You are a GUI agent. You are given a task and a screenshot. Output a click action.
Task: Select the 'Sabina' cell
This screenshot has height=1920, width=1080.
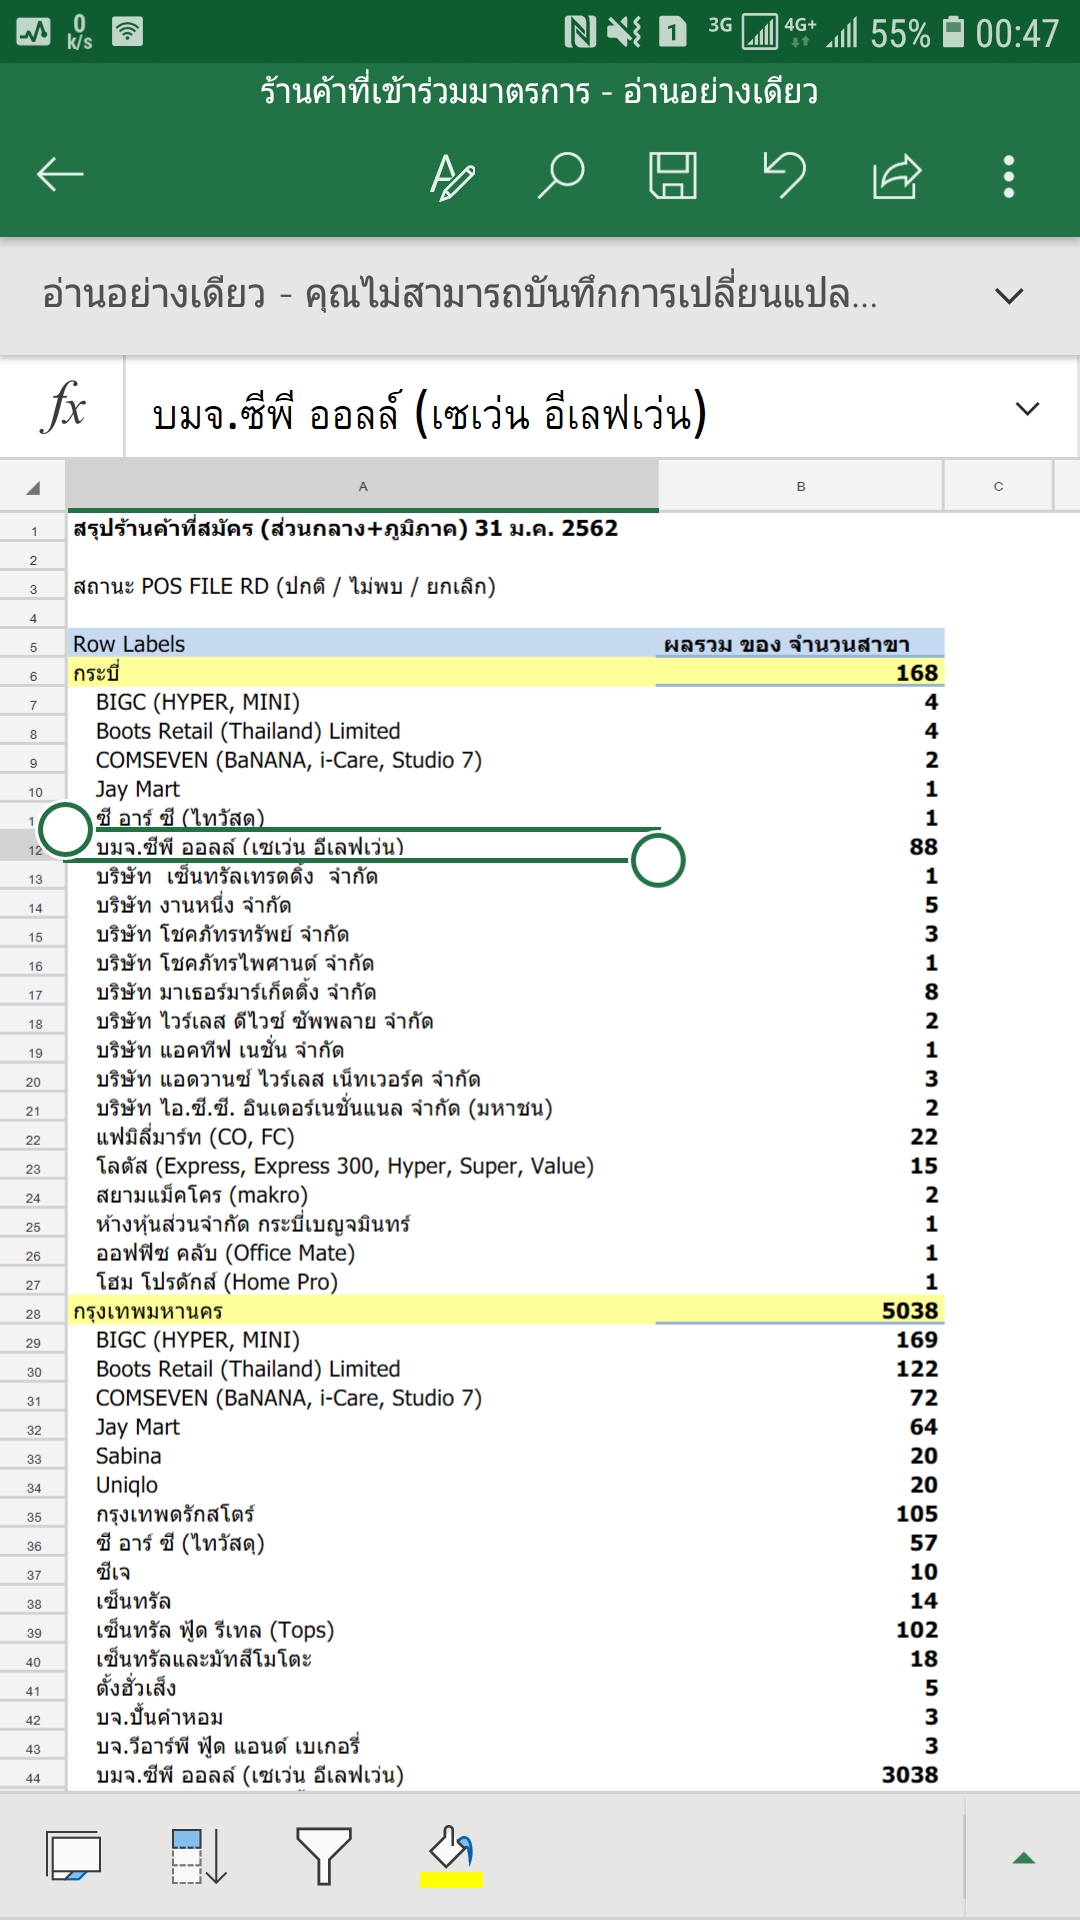[362, 1456]
